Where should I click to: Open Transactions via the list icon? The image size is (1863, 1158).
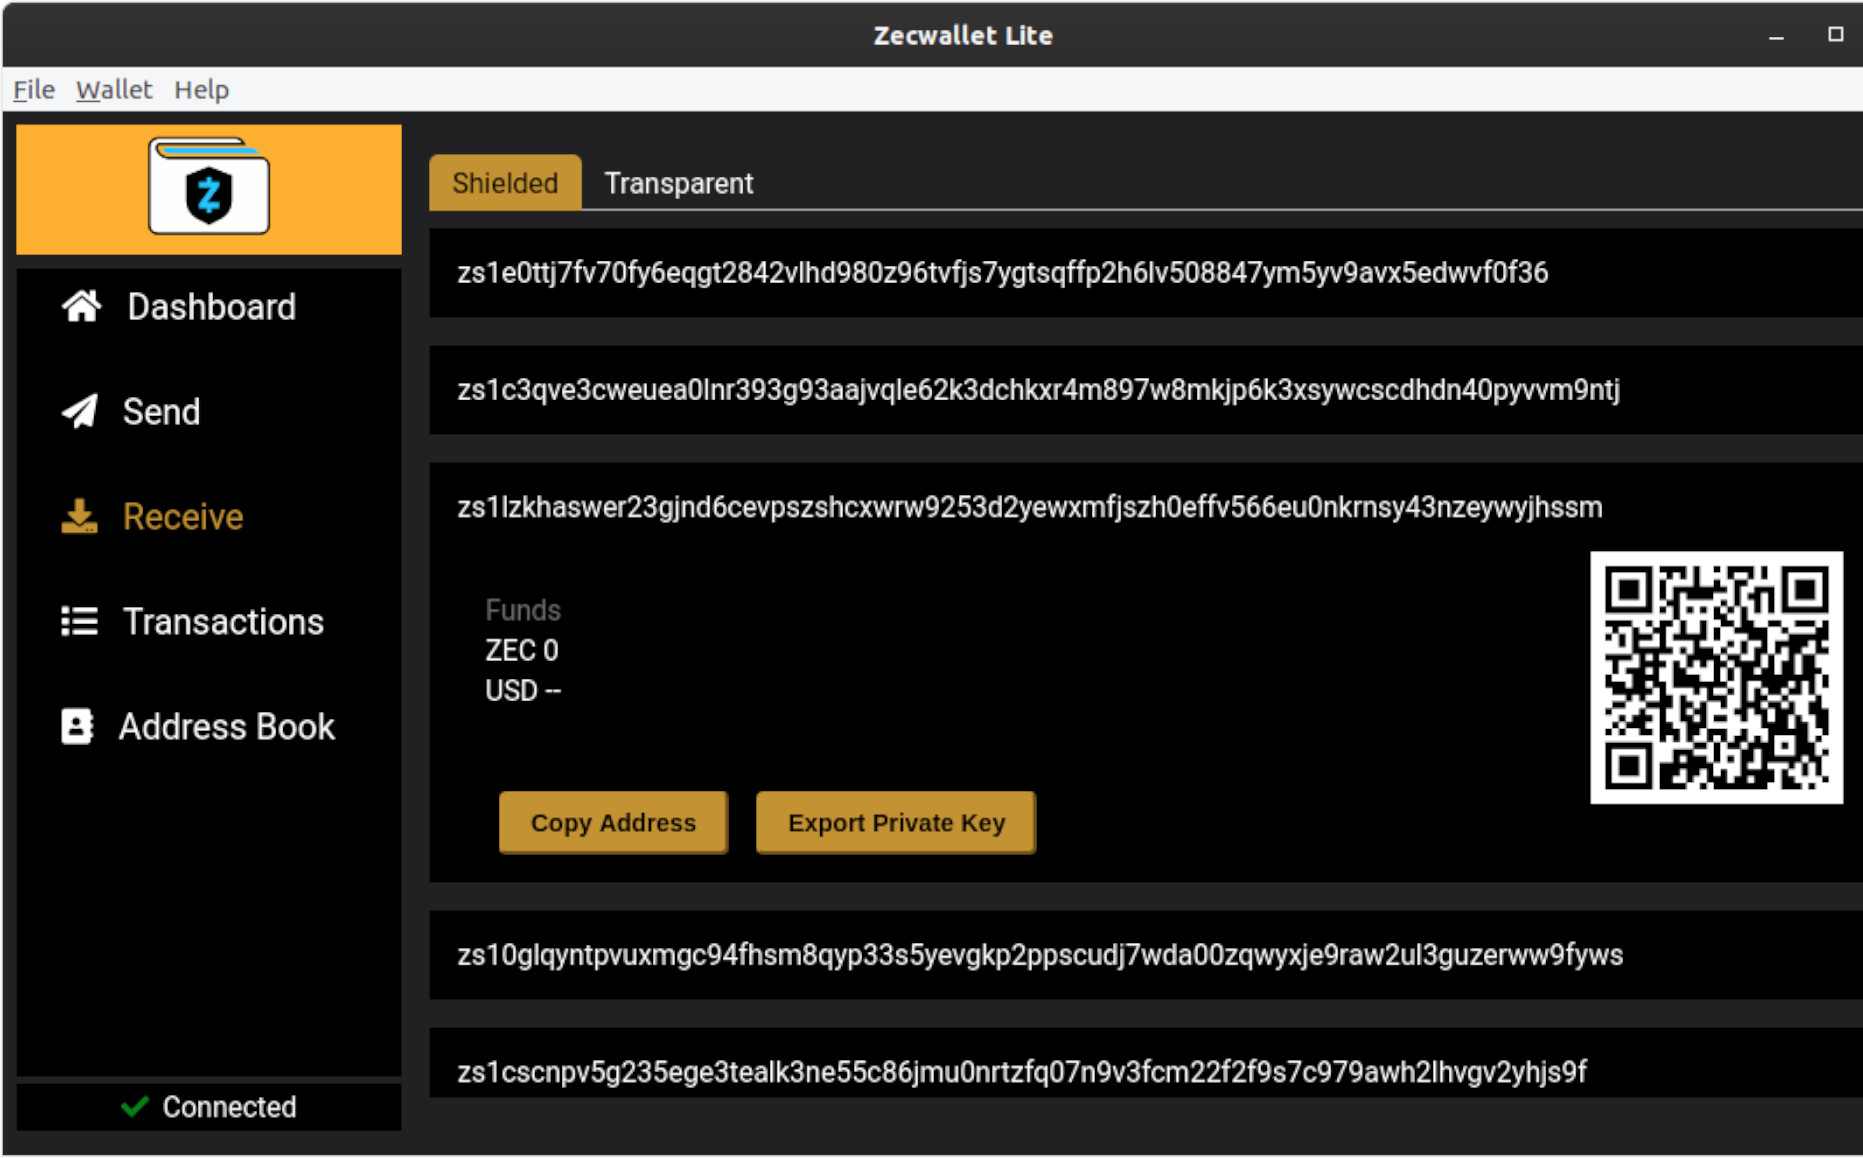point(79,622)
